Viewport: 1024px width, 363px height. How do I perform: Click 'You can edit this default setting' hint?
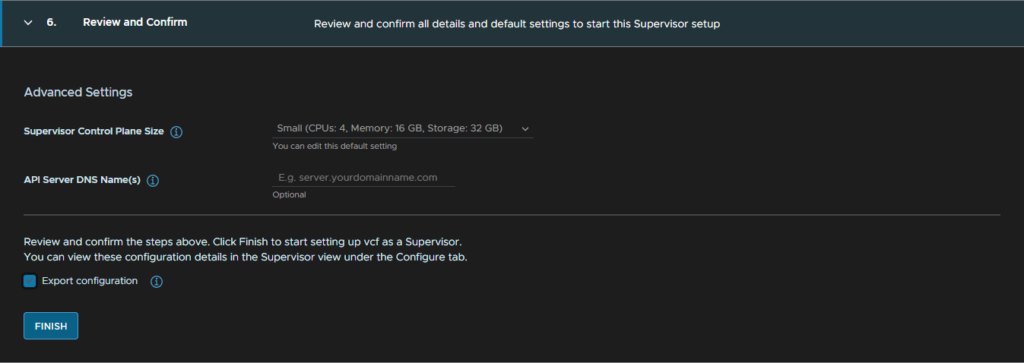click(x=334, y=146)
